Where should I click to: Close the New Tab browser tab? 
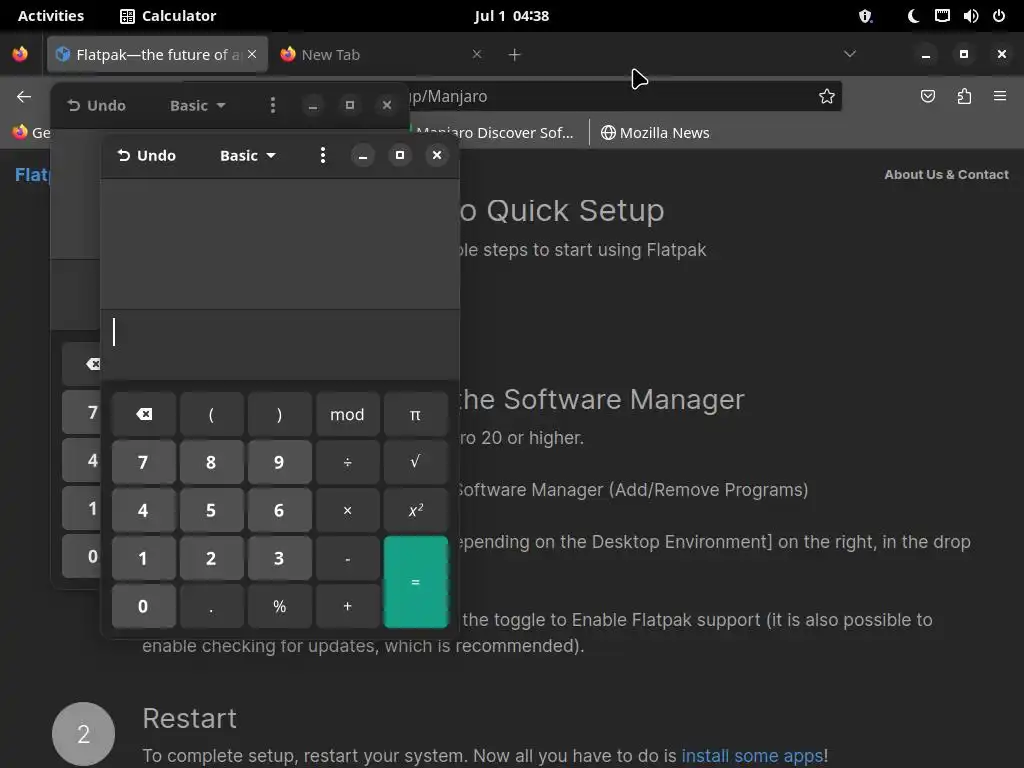(x=477, y=54)
